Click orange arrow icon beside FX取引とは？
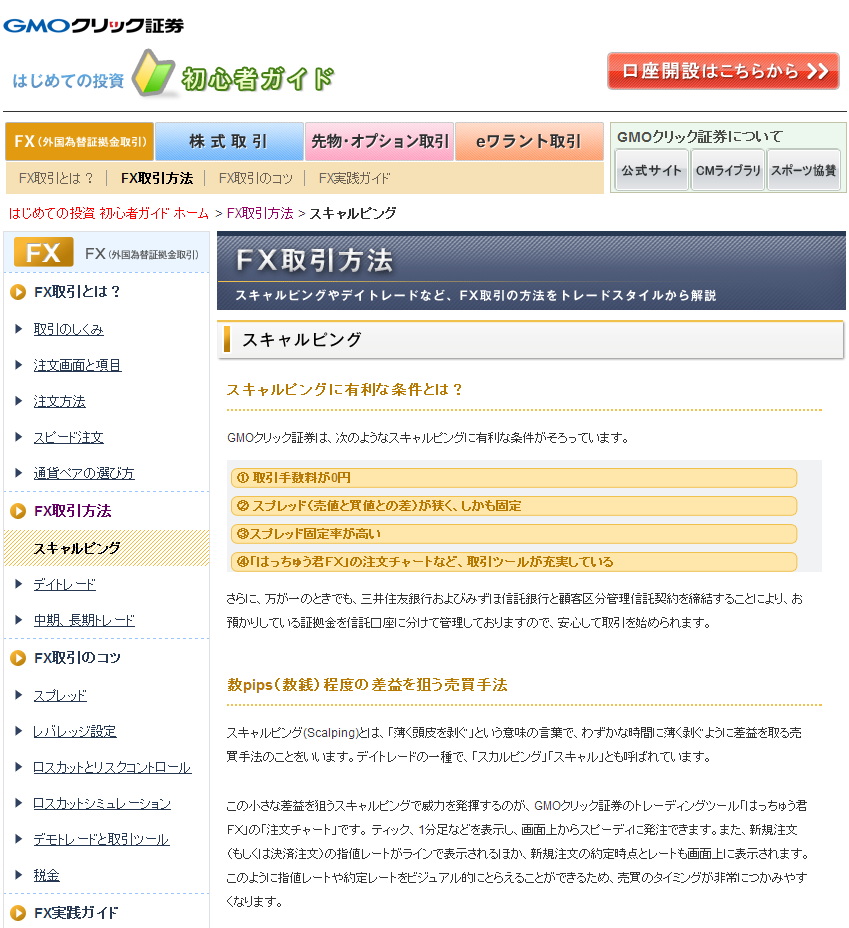849x928 pixels. tap(18, 292)
